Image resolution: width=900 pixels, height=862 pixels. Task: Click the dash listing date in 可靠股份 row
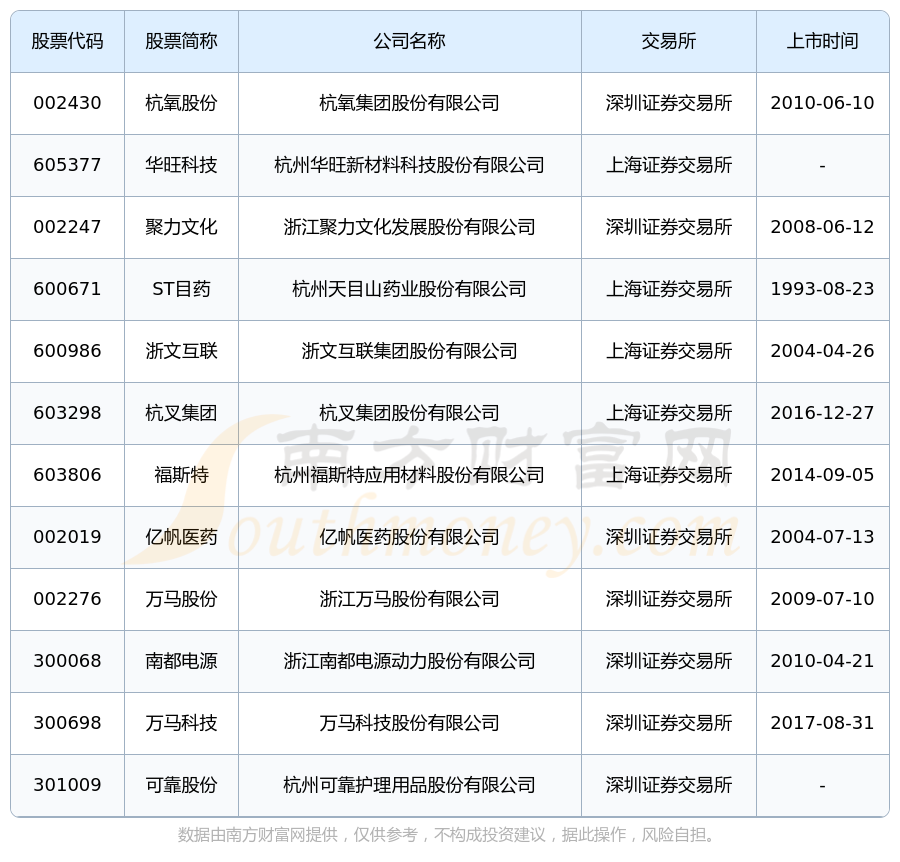(823, 786)
